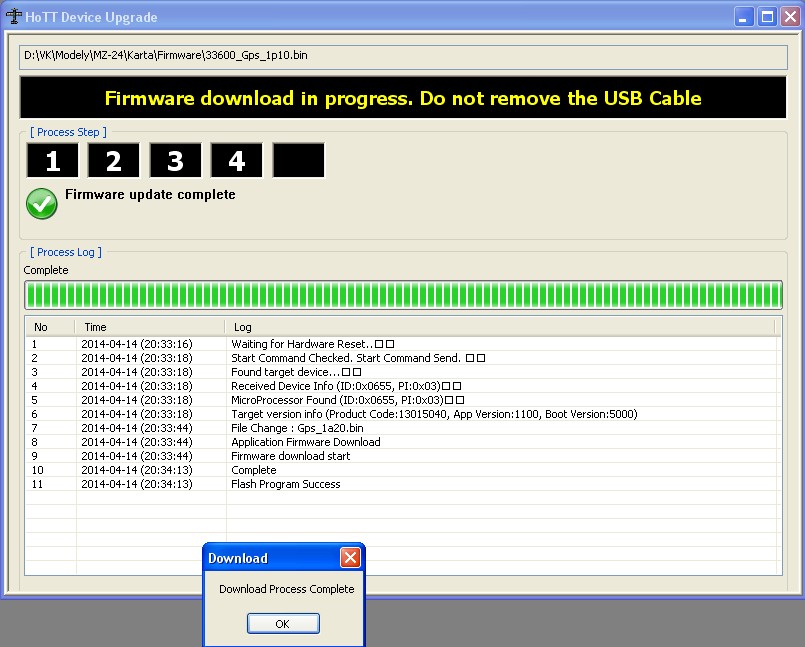Viewport: 805px width, 647px height.
Task: Select the 'Target version info' log entry
Action: click(x=434, y=414)
